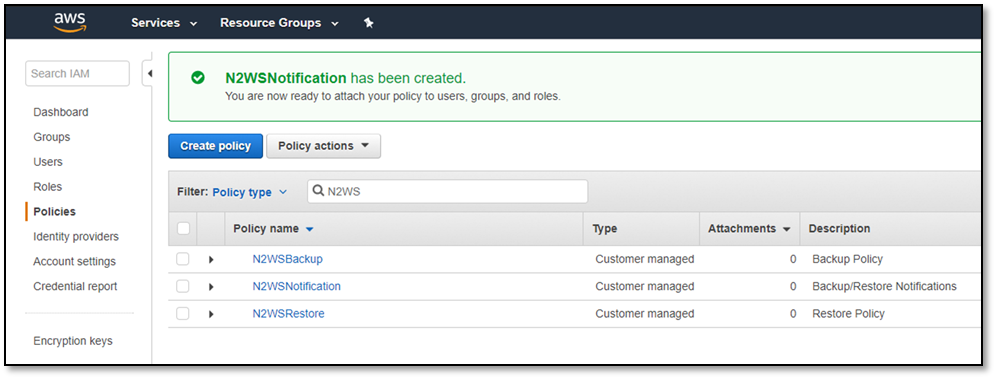Open the Services menu
Viewport: 996px width, 379px height.
(x=164, y=23)
